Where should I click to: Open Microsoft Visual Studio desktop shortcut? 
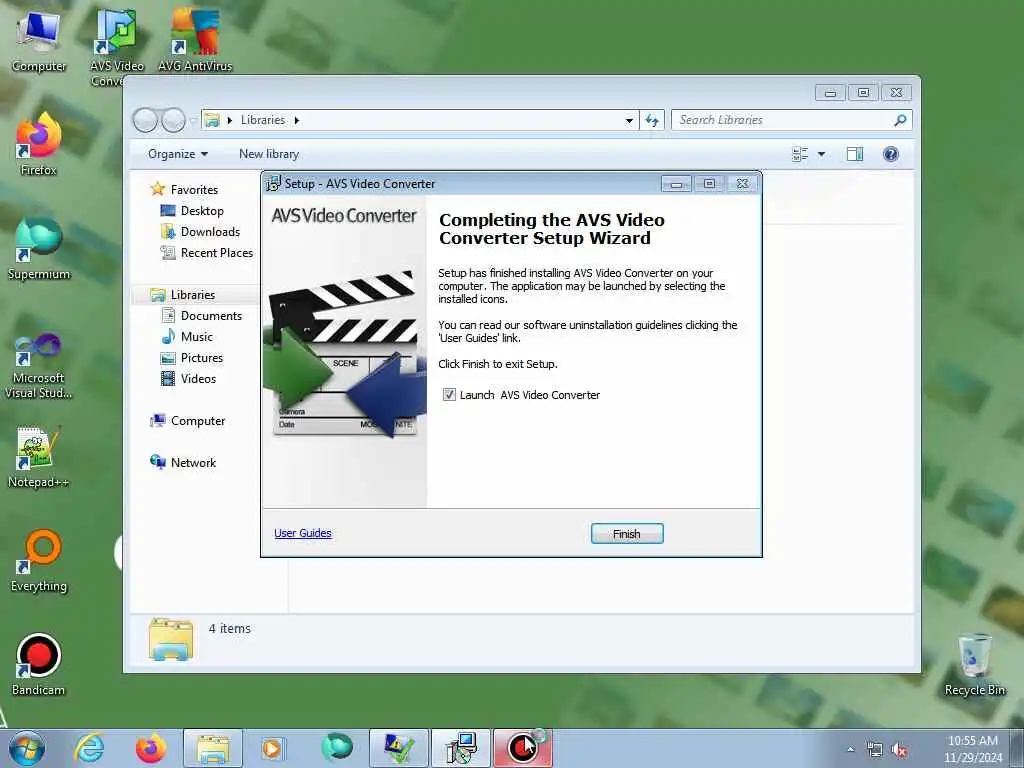pos(39,366)
